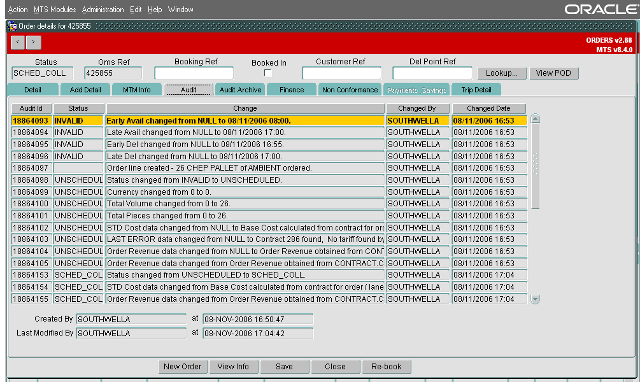Click the Order details window icon
Viewport: 640px width, 382px height.
coord(13,27)
